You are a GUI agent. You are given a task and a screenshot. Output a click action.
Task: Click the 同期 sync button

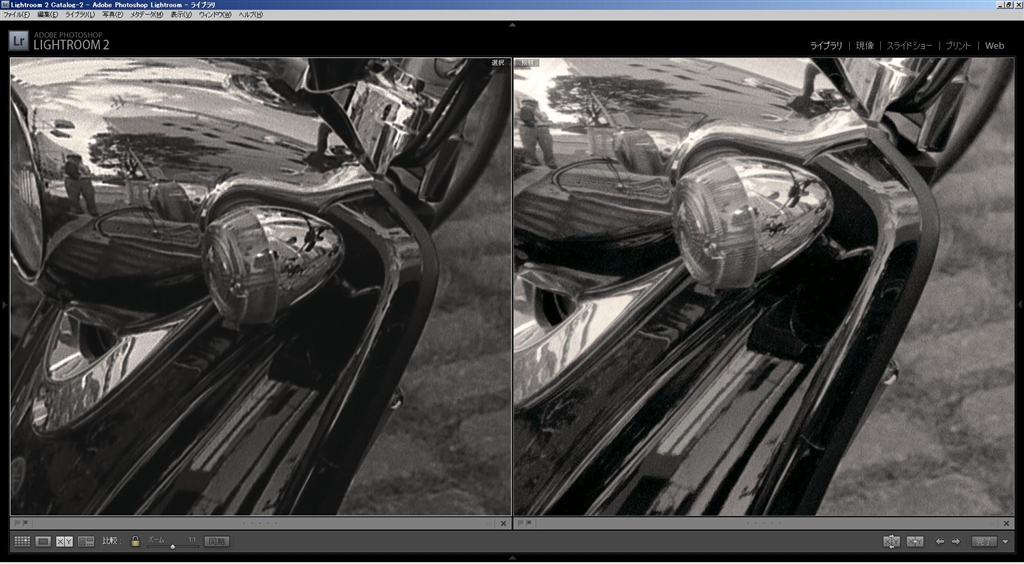coord(216,541)
